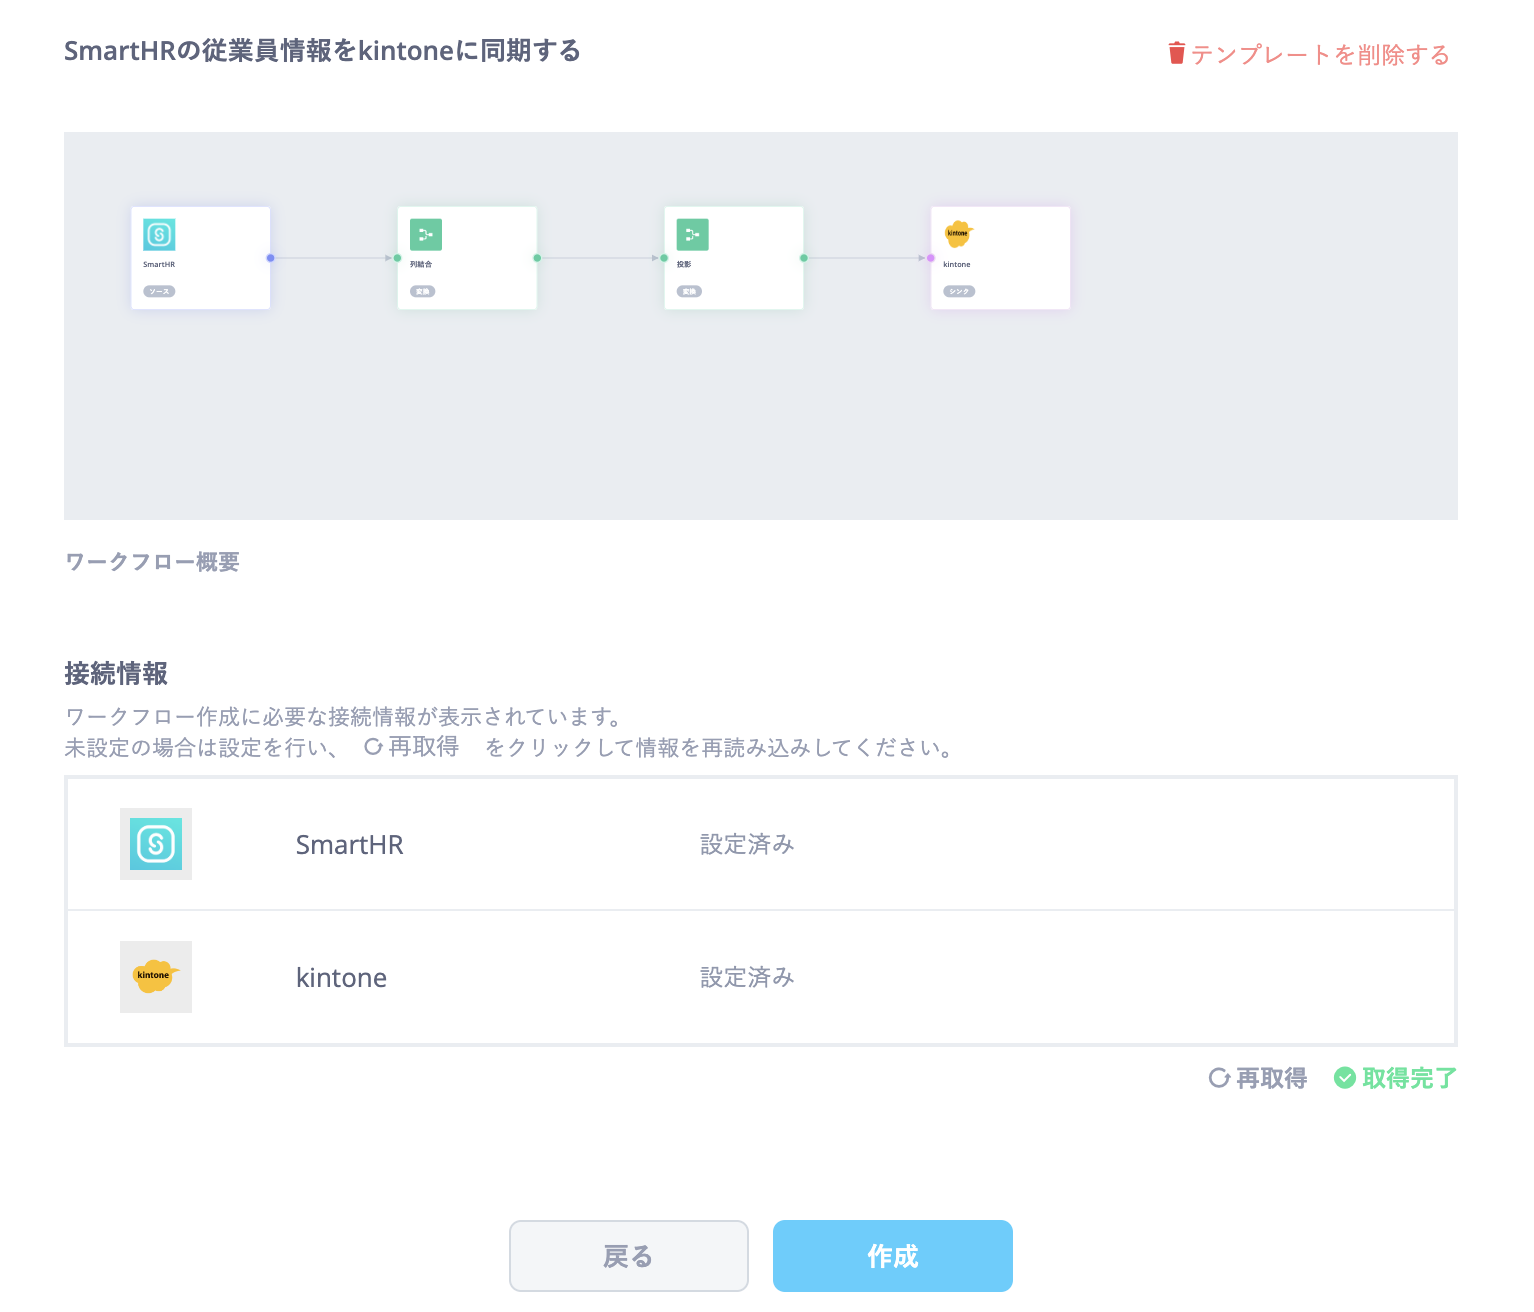Click the 変換 badge on the 列結合 node
Screen dimensions: 1534x1312
pyautogui.click(x=422, y=292)
